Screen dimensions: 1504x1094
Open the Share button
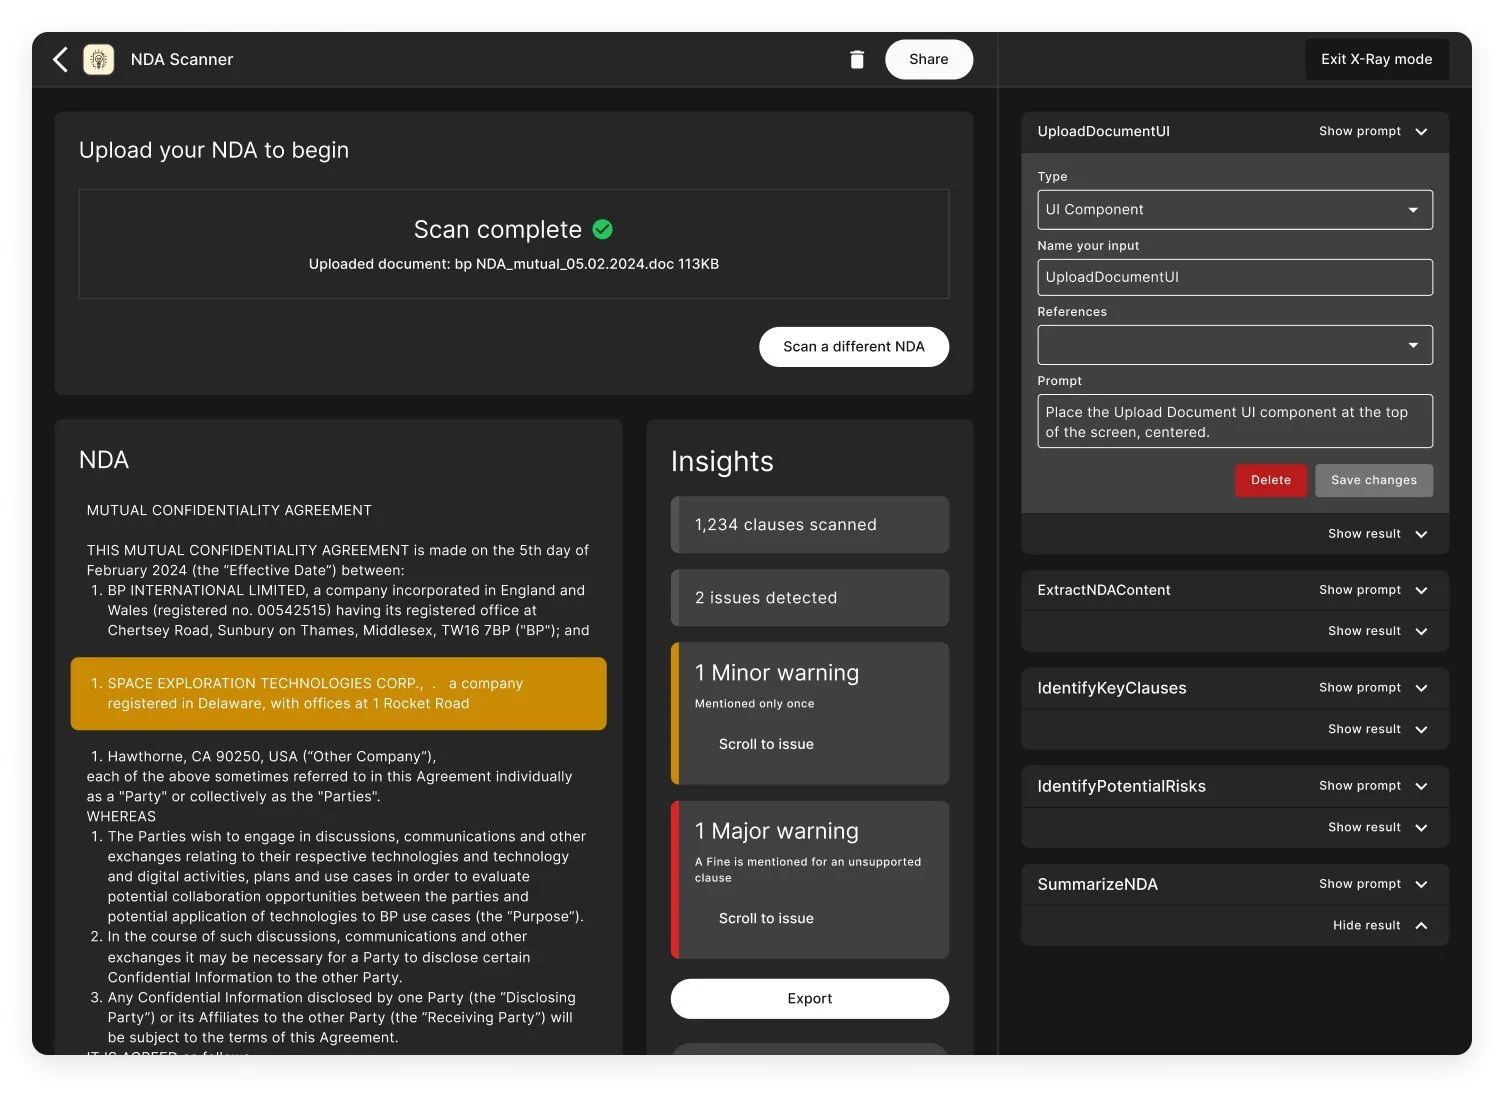(x=928, y=59)
